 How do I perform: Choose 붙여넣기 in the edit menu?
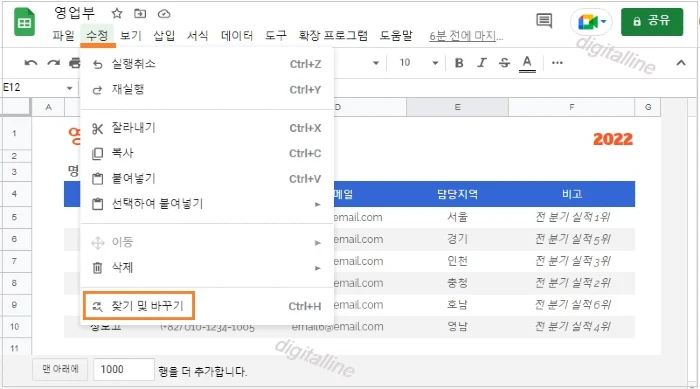pyautogui.click(x=207, y=179)
